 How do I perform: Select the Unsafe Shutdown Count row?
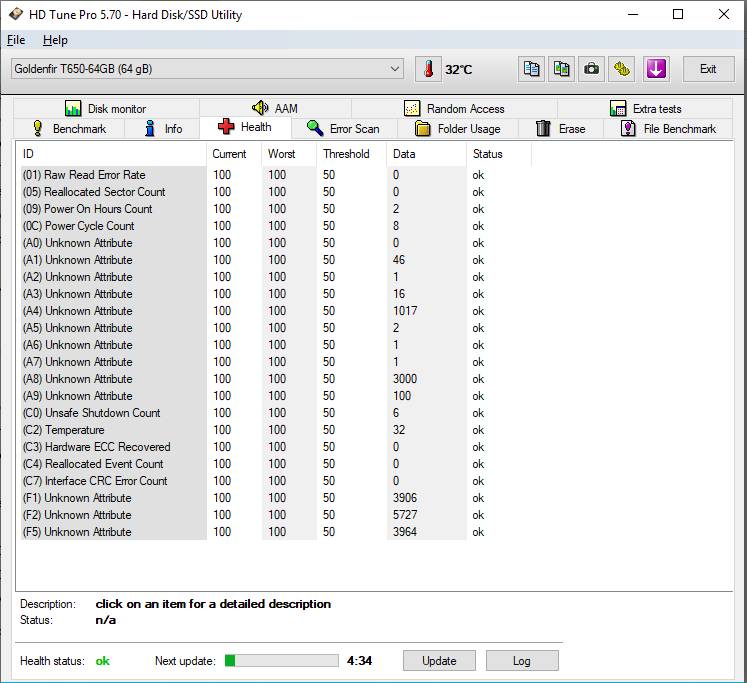[276, 413]
